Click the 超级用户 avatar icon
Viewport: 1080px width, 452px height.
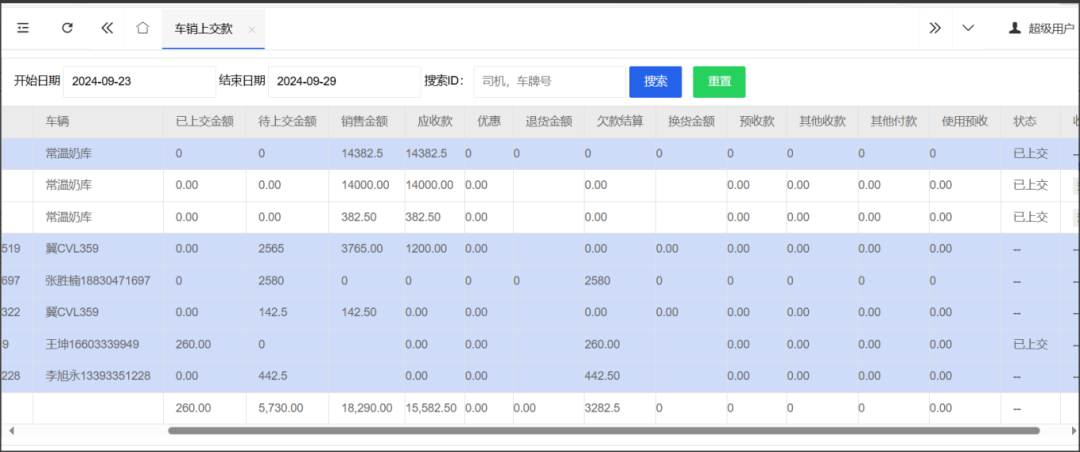click(1015, 28)
